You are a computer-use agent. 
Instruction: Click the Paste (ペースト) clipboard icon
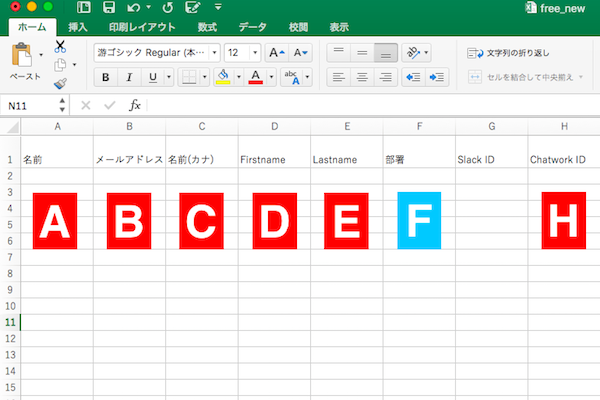pyautogui.click(x=22, y=57)
